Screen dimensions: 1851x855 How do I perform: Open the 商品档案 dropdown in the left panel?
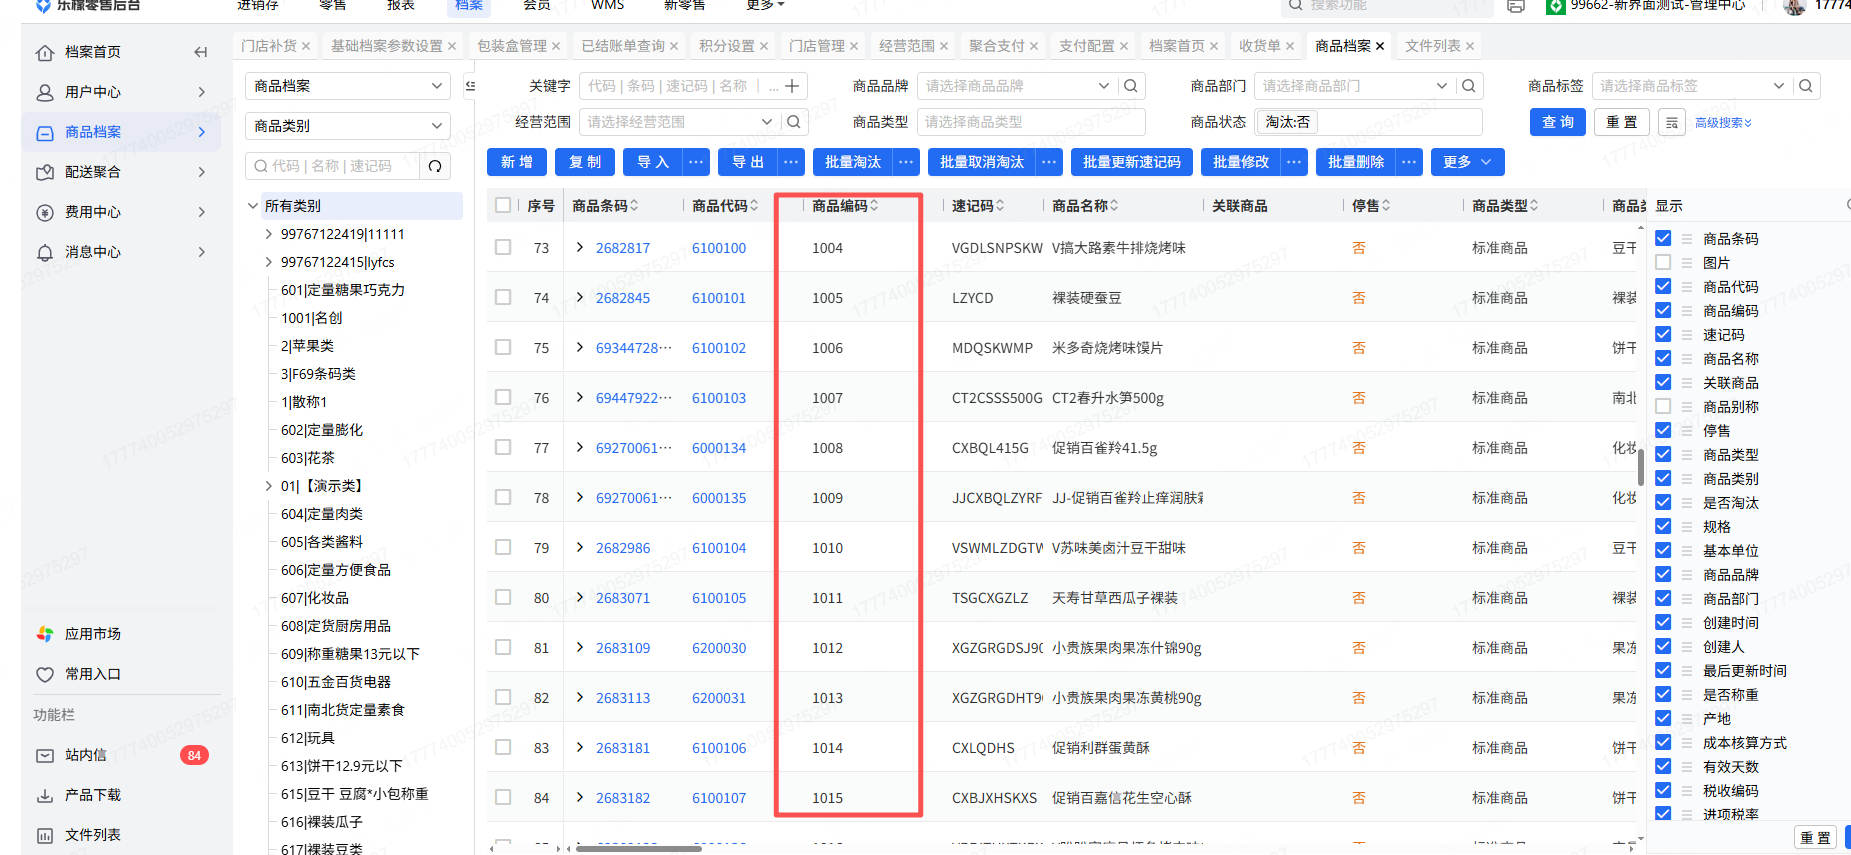click(347, 86)
